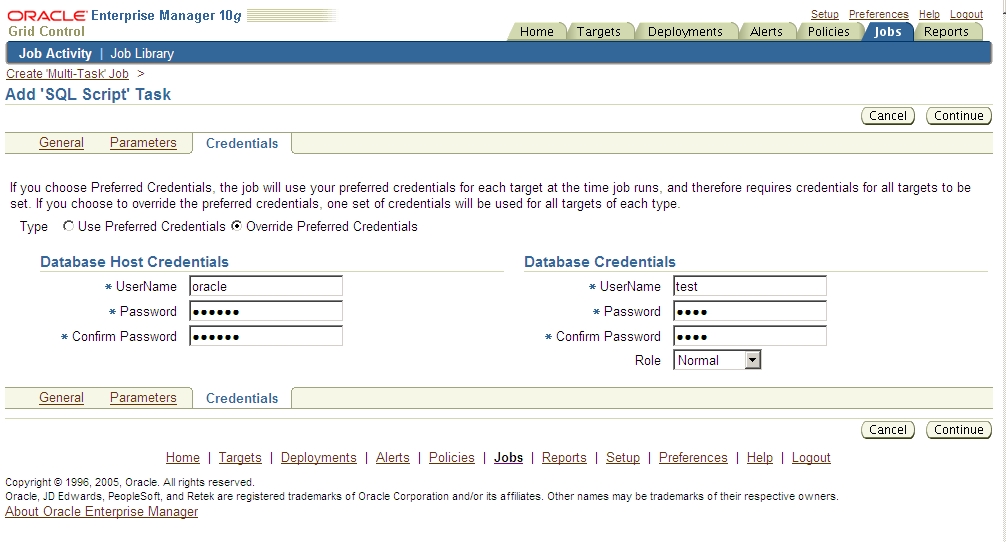The width and height of the screenshot is (1006, 542).
Task: Focus the Database Host UserName field
Action: click(266, 286)
